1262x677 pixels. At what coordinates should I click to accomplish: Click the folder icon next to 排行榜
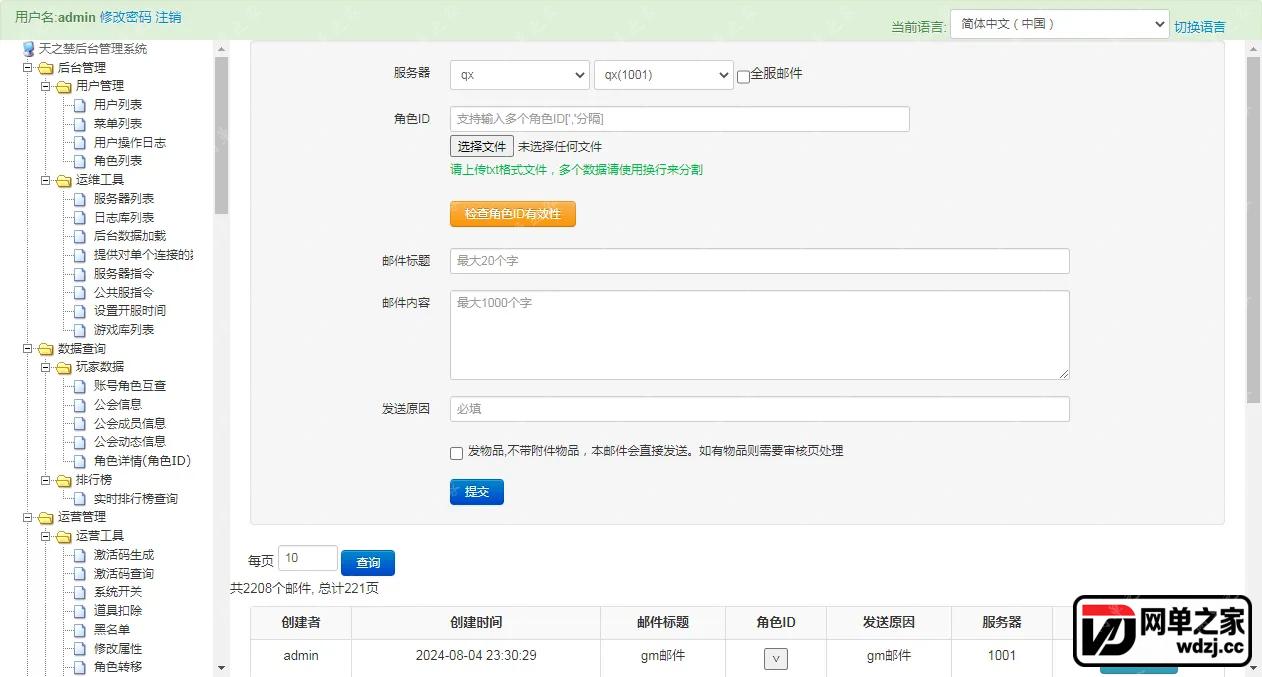coord(64,480)
